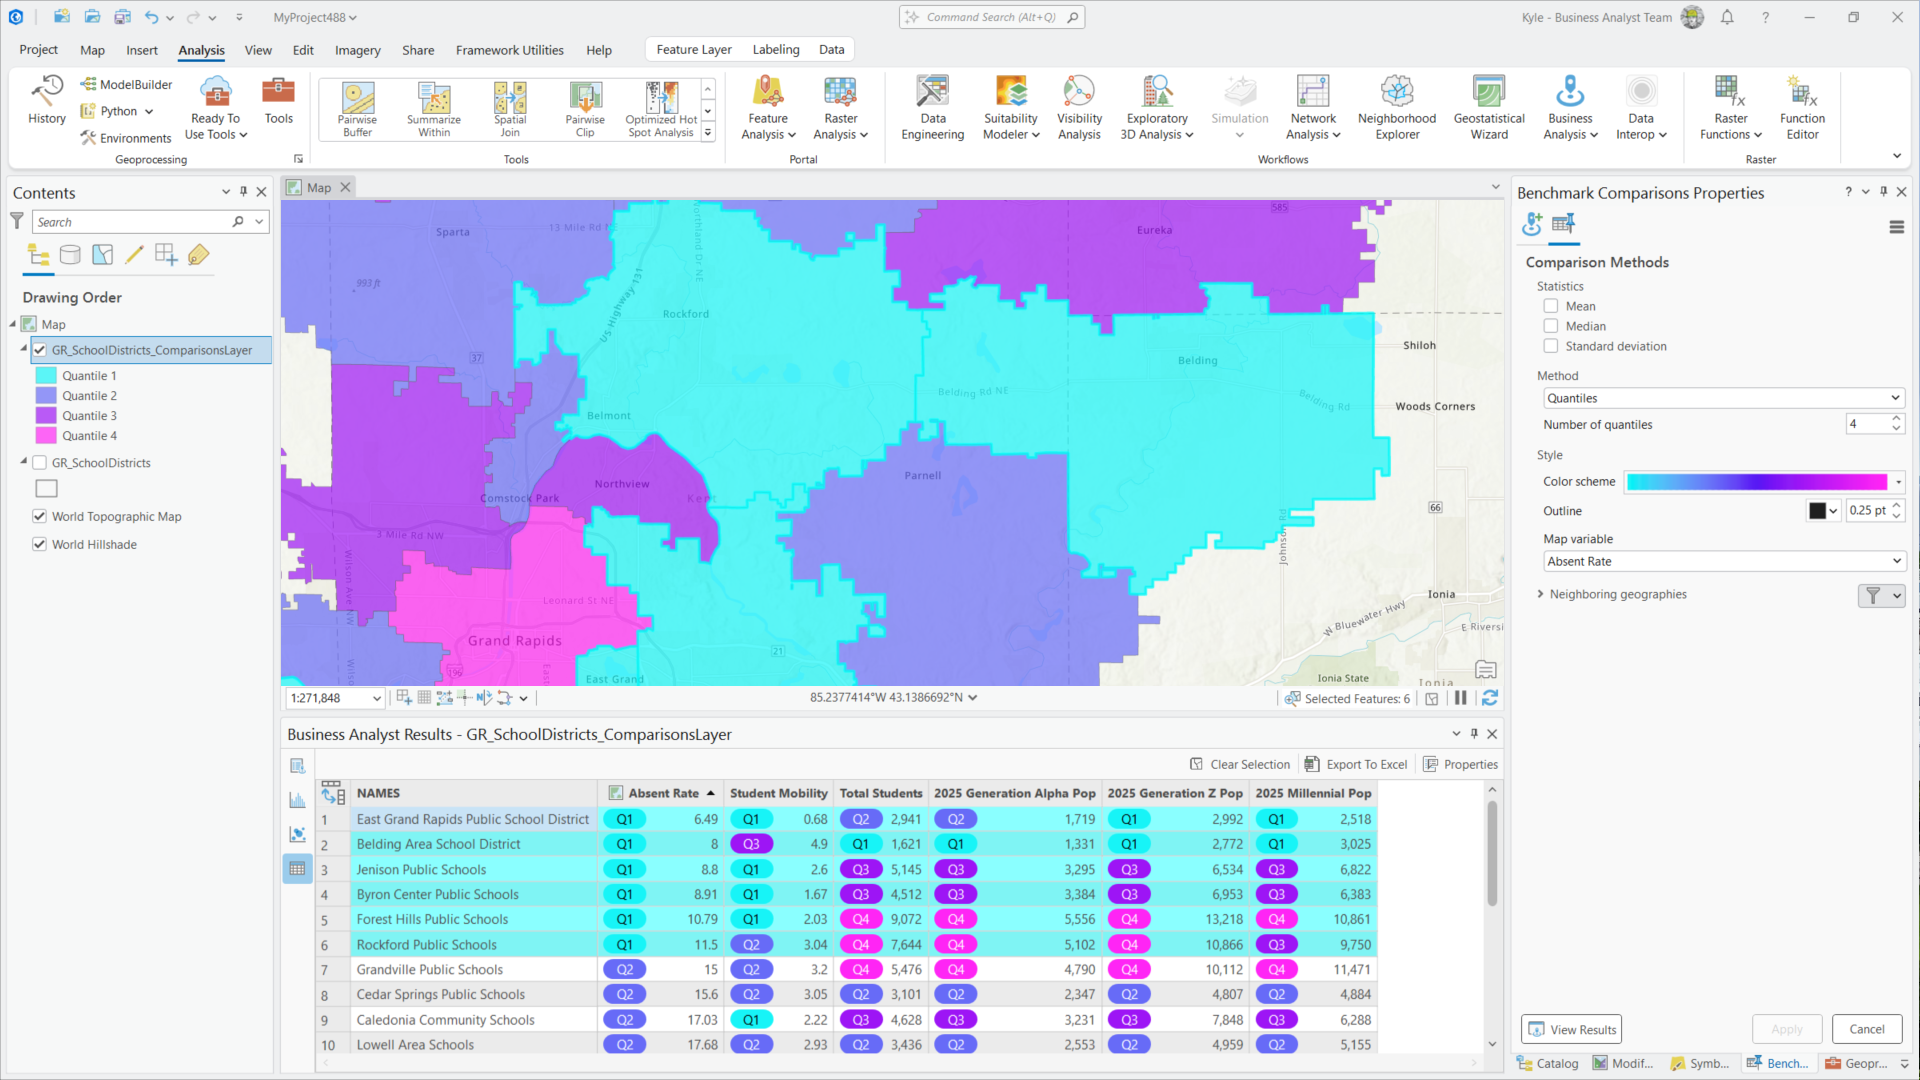Open the Map variable Absent Rate dropdown

tap(1723, 561)
